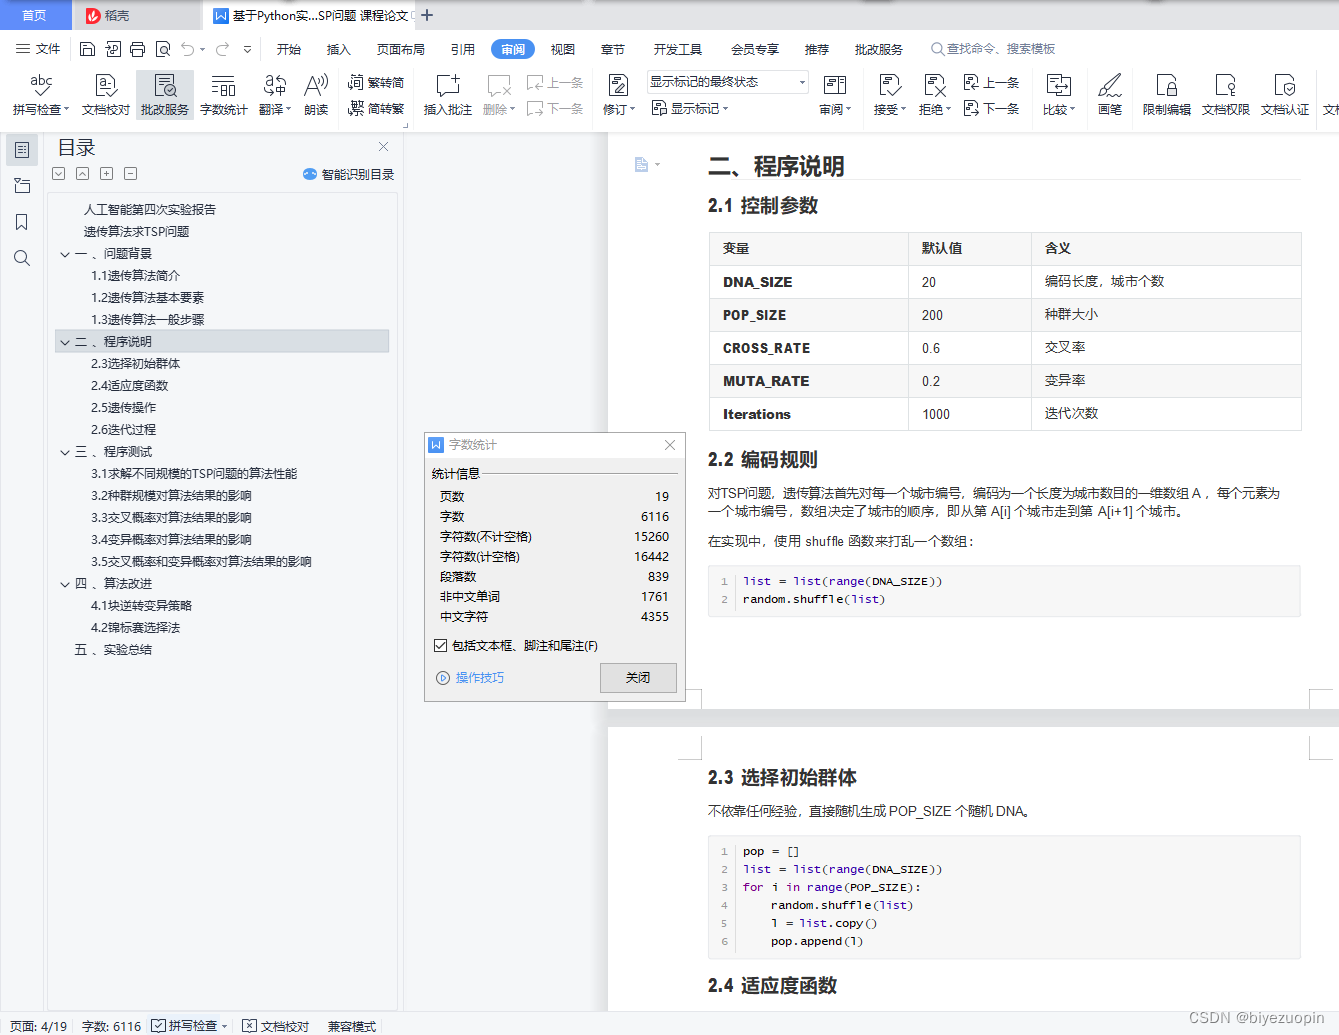Click the print icon in quick toolbar
The width and height of the screenshot is (1339, 1035).
click(137, 49)
